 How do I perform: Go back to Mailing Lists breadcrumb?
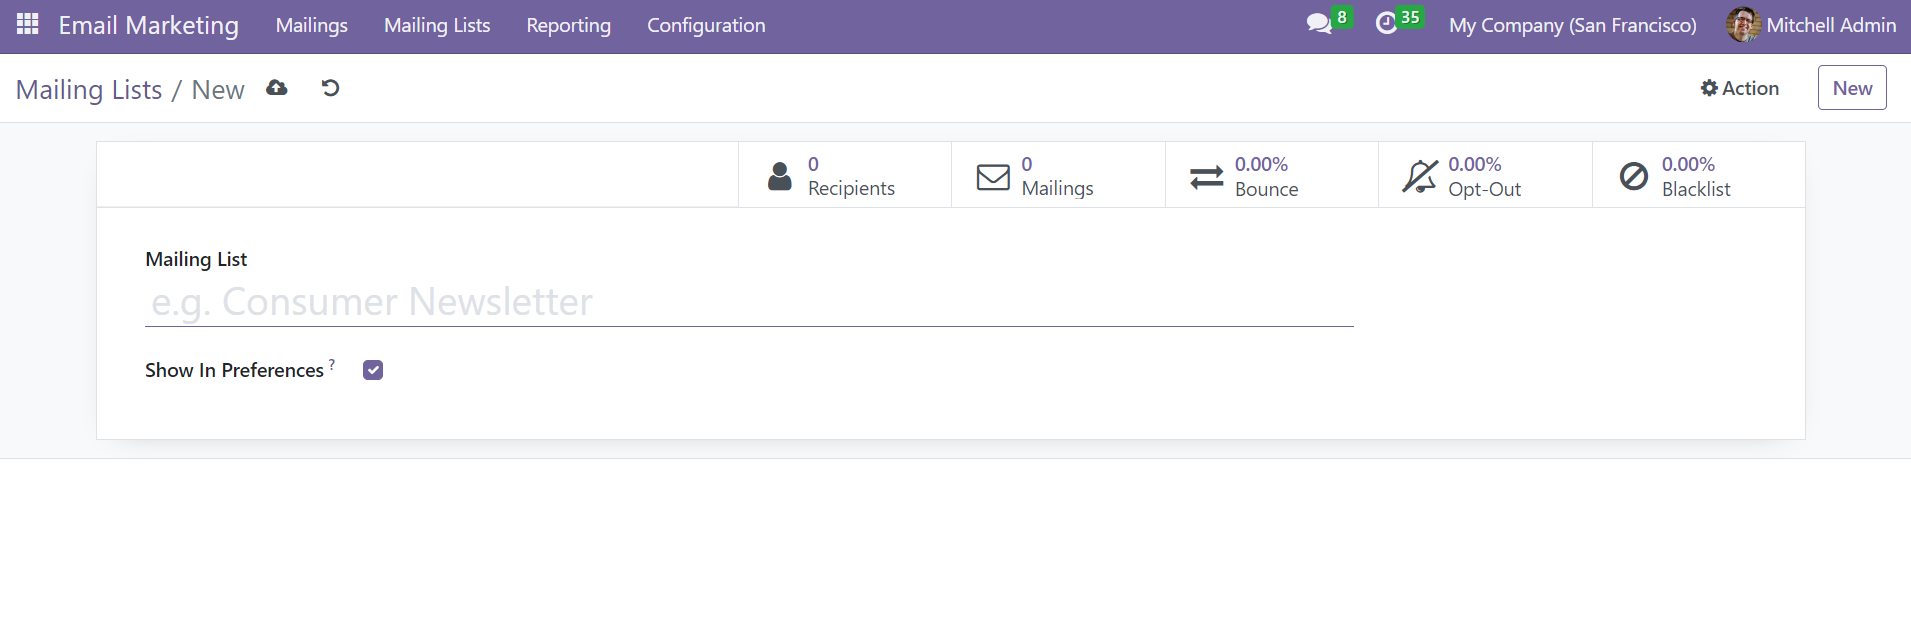coord(89,90)
